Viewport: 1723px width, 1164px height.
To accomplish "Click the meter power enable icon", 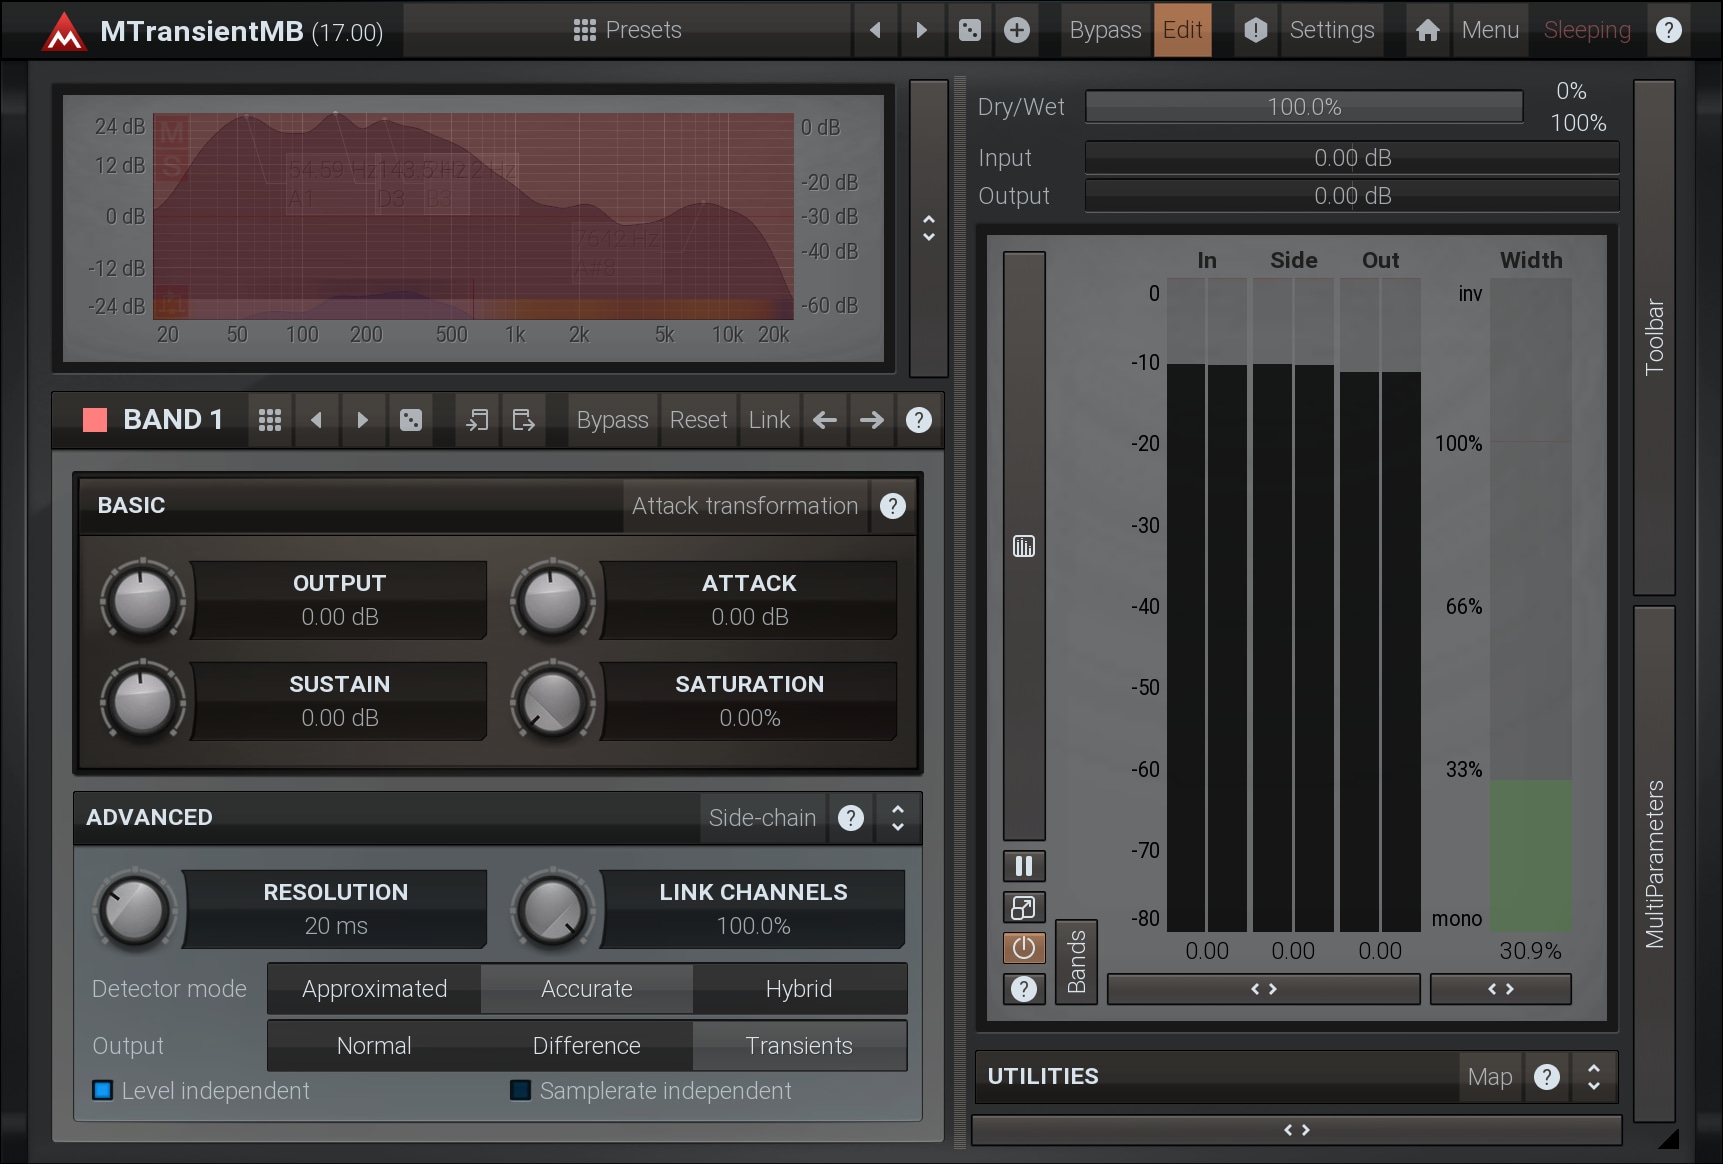I will [1023, 948].
